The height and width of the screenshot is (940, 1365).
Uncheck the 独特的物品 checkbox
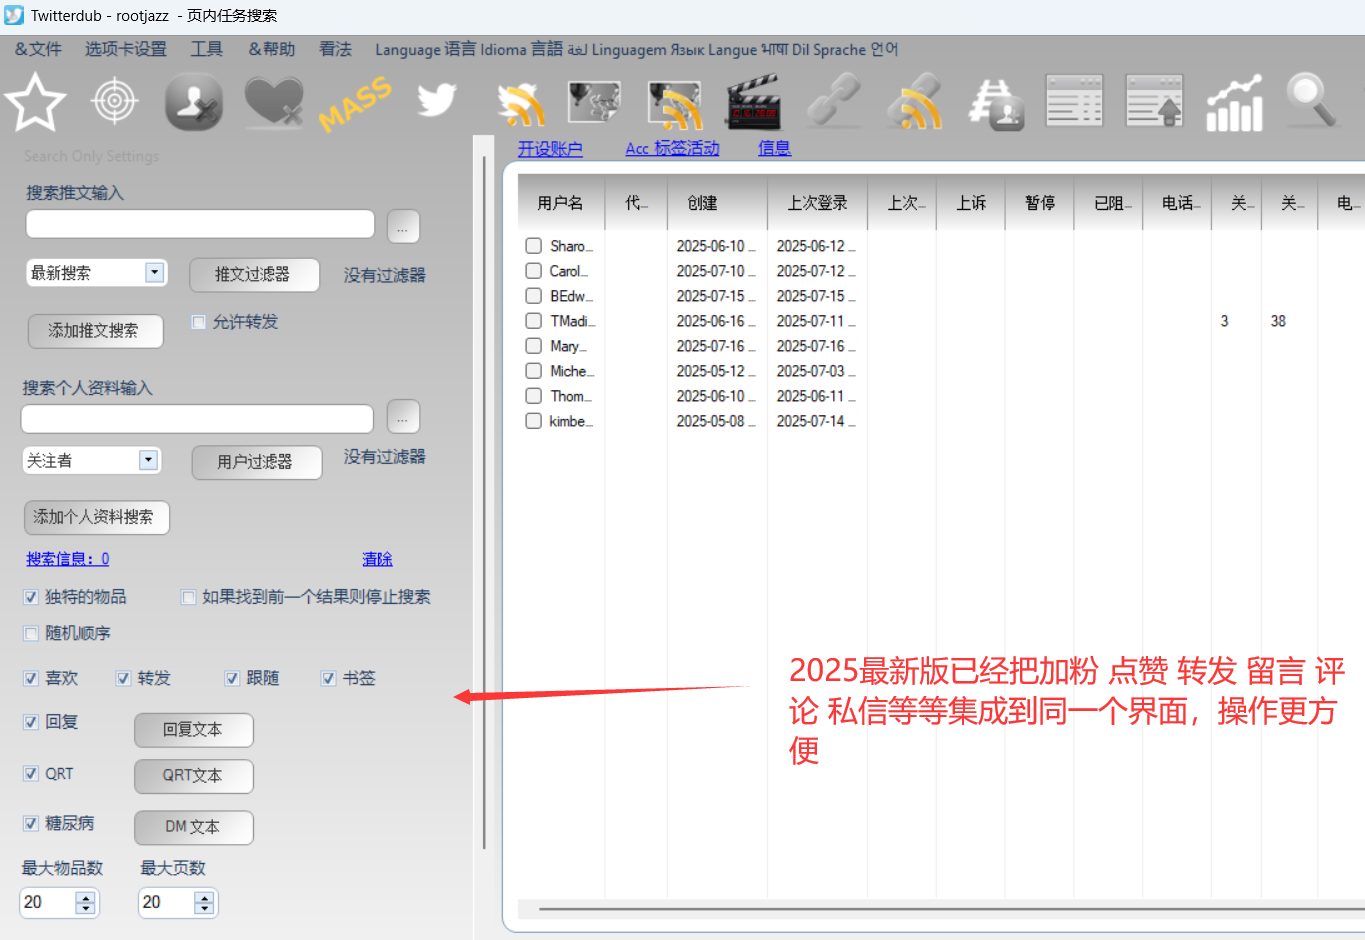click(x=31, y=597)
